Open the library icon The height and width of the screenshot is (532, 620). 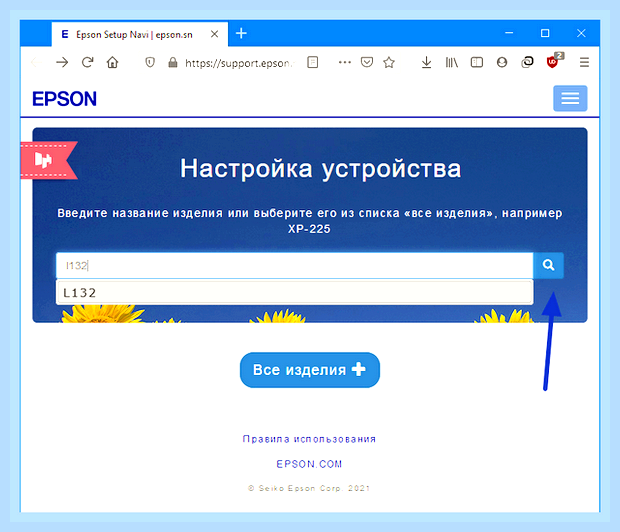click(452, 62)
